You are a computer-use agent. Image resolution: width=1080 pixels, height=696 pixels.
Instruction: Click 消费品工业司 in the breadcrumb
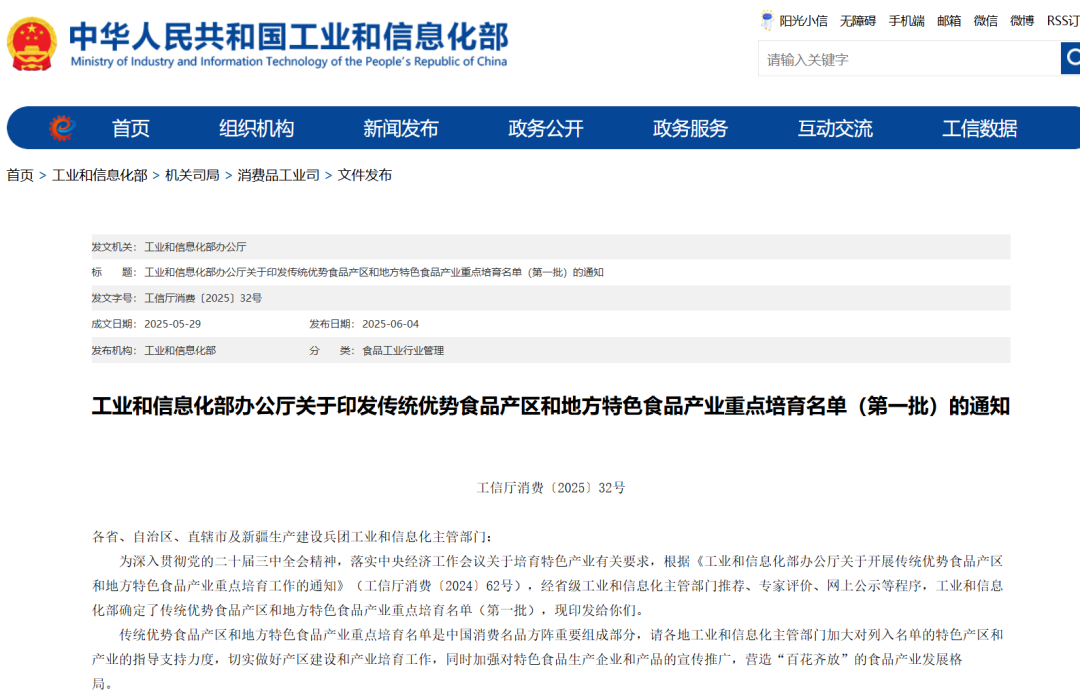(278, 175)
